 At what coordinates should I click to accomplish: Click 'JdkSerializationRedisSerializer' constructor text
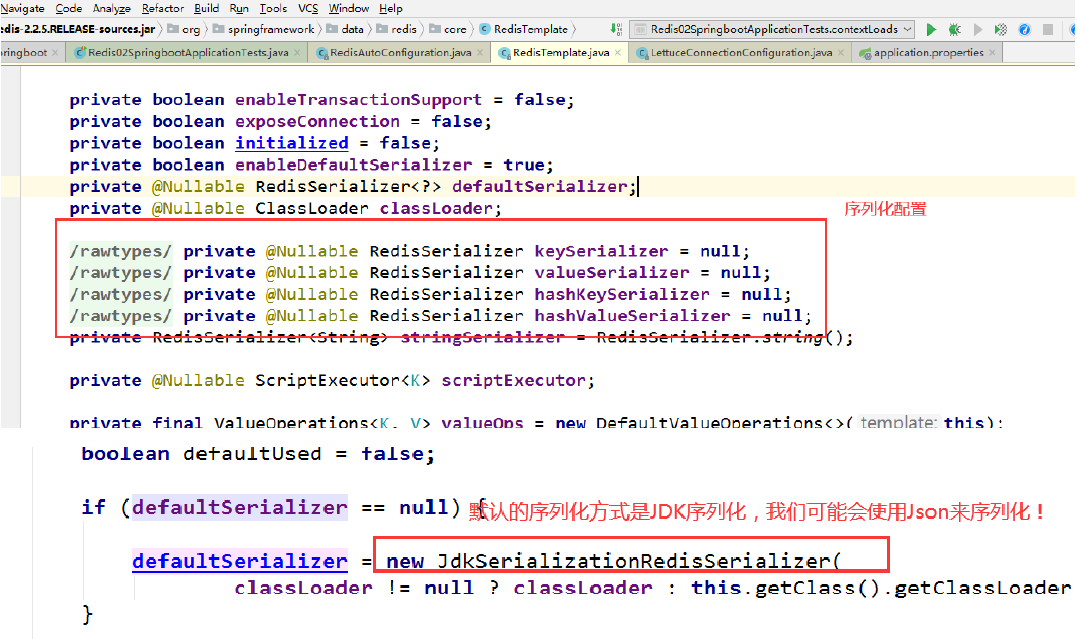(633, 561)
